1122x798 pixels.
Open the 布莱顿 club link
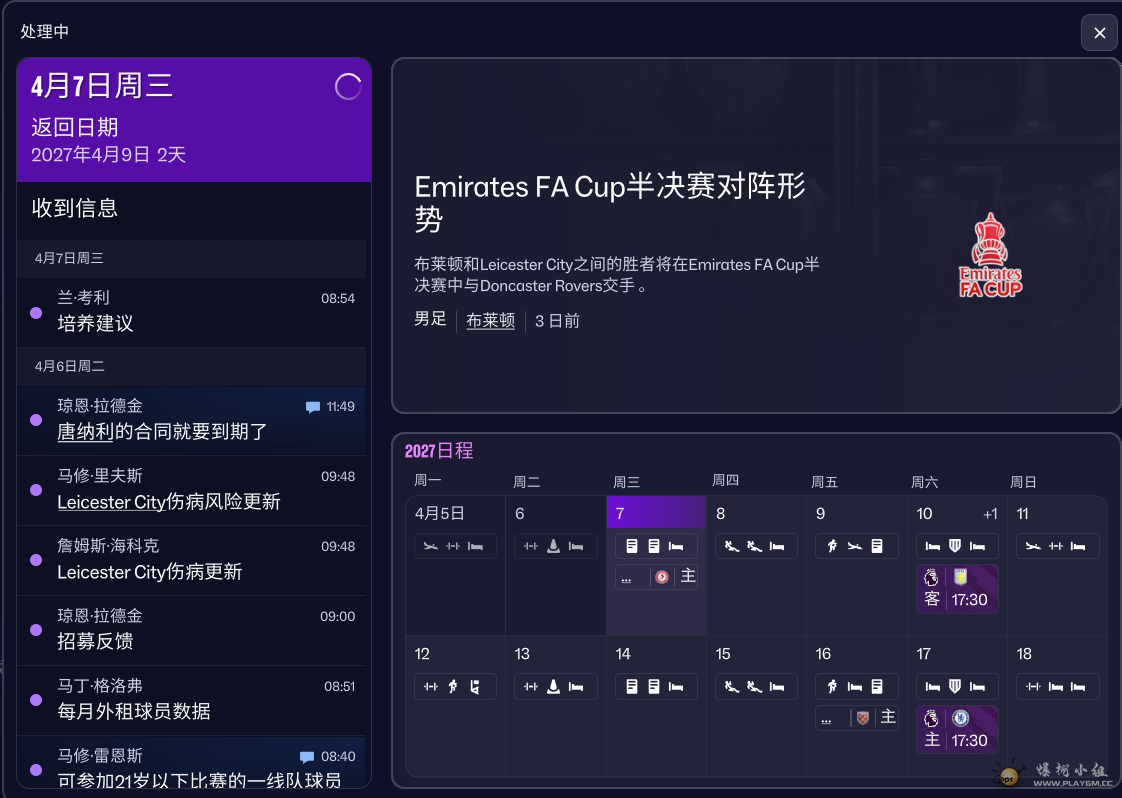tap(490, 320)
